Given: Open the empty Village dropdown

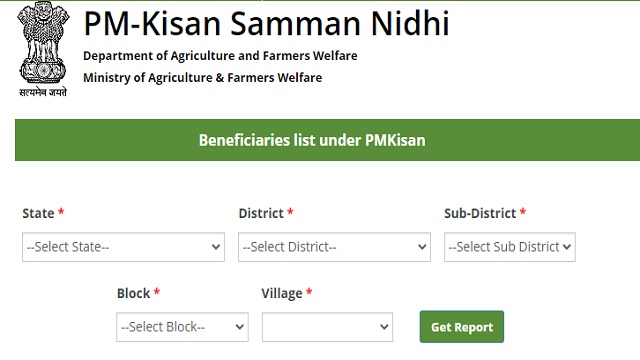Looking at the screenshot, I should pyautogui.click(x=327, y=327).
